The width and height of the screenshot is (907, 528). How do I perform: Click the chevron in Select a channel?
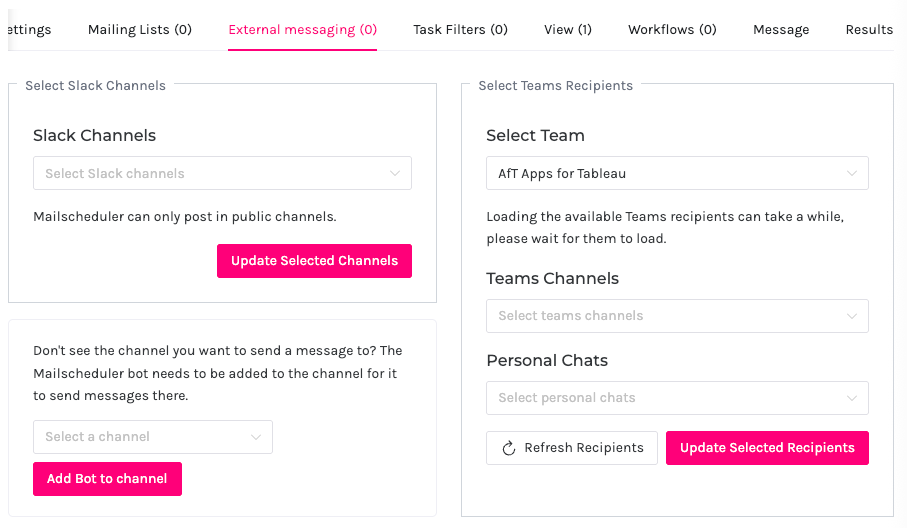pyautogui.click(x=256, y=437)
